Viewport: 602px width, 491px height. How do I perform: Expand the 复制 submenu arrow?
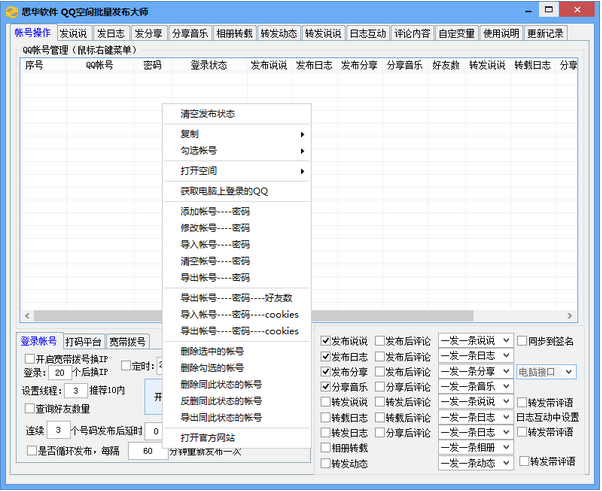point(302,134)
